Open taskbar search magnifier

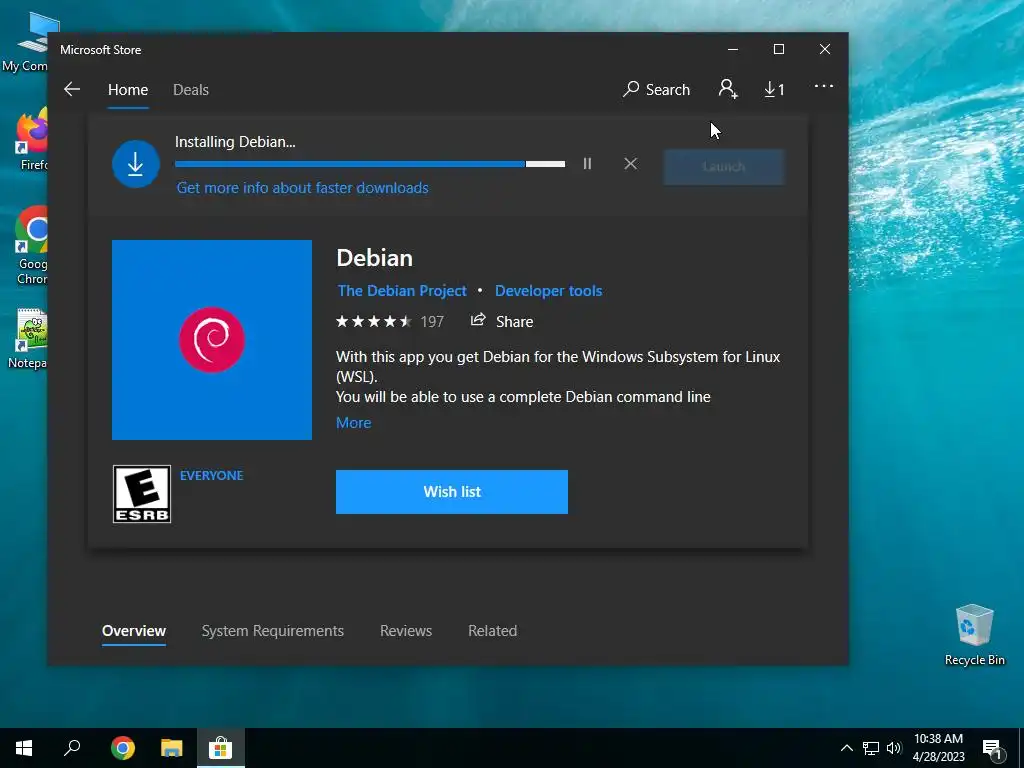click(72, 748)
